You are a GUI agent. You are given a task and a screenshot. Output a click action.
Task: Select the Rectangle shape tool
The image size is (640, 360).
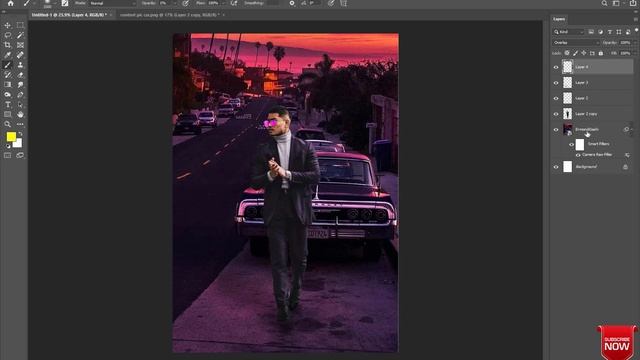[x=7, y=114]
